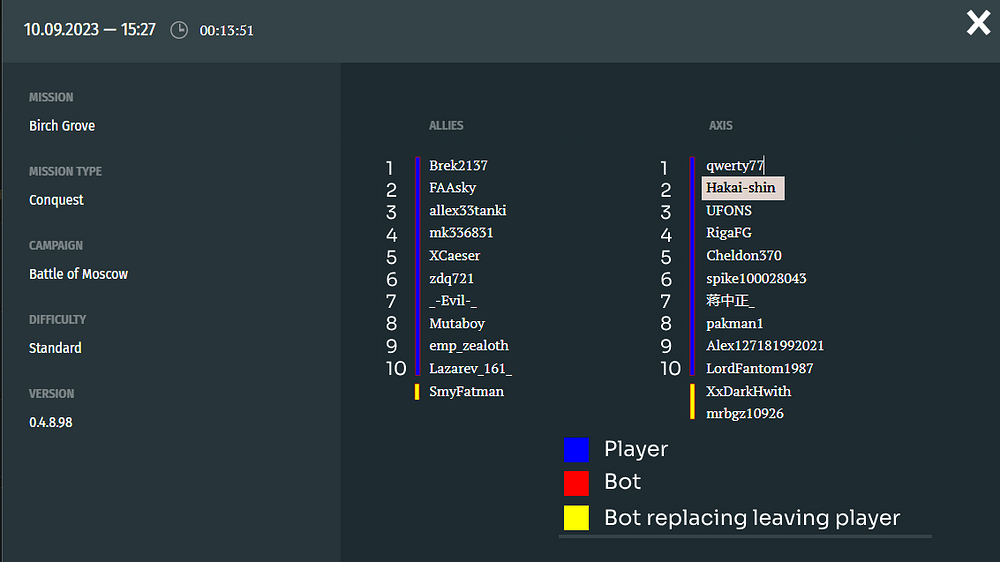This screenshot has width=1000, height=562.
Task: Select Axis replacement XxDarkHwith
Action: (x=748, y=392)
